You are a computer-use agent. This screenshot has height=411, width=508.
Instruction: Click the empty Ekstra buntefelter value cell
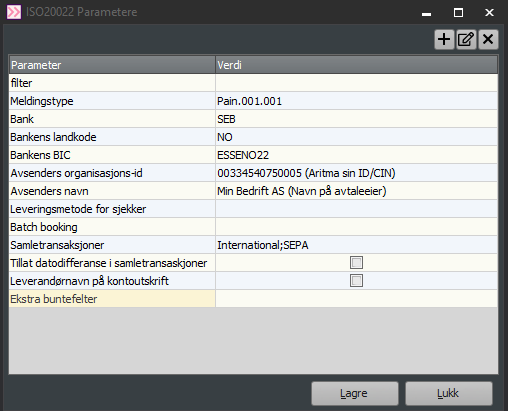coord(356,299)
